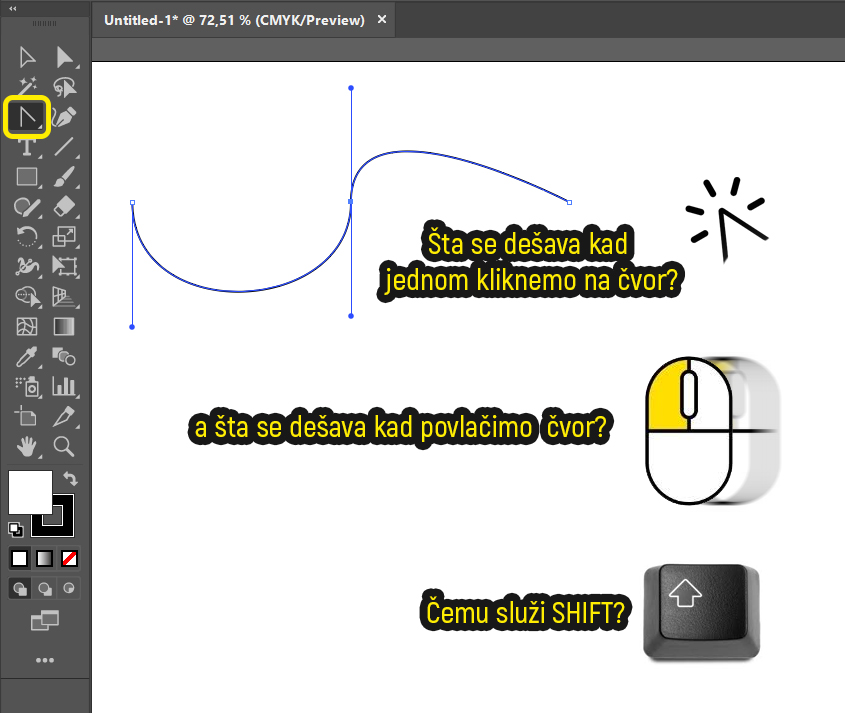Choose the Mesh tool
Image resolution: width=845 pixels, height=713 pixels.
(x=27, y=327)
